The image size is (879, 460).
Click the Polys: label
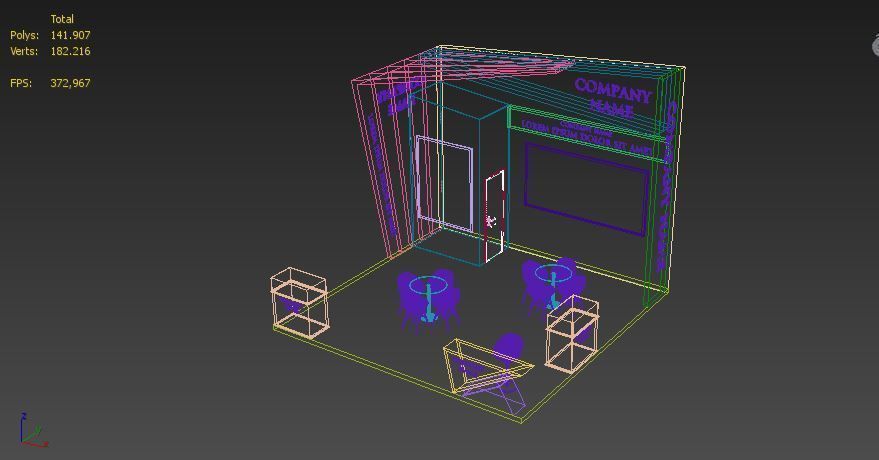click(x=25, y=35)
